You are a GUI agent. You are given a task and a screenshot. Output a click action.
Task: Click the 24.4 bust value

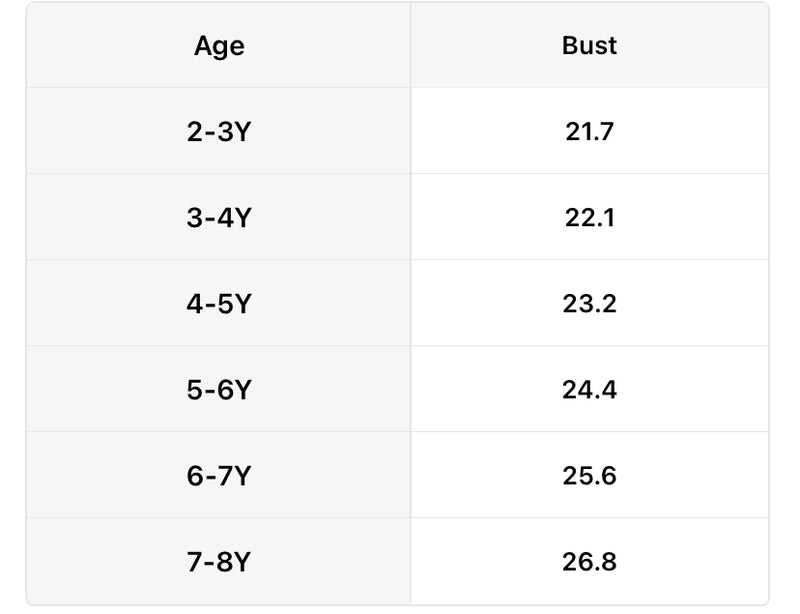[x=589, y=389]
